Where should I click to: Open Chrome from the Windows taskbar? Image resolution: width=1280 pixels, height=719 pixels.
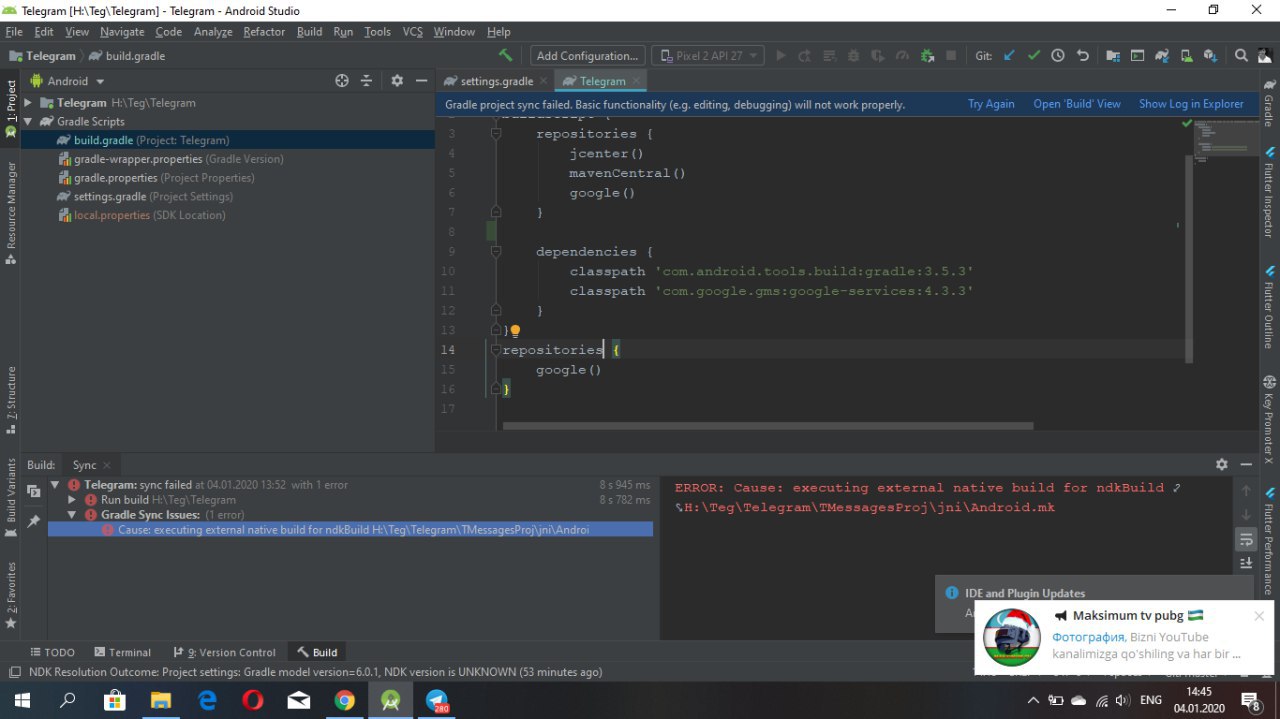click(x=344, y=701)
